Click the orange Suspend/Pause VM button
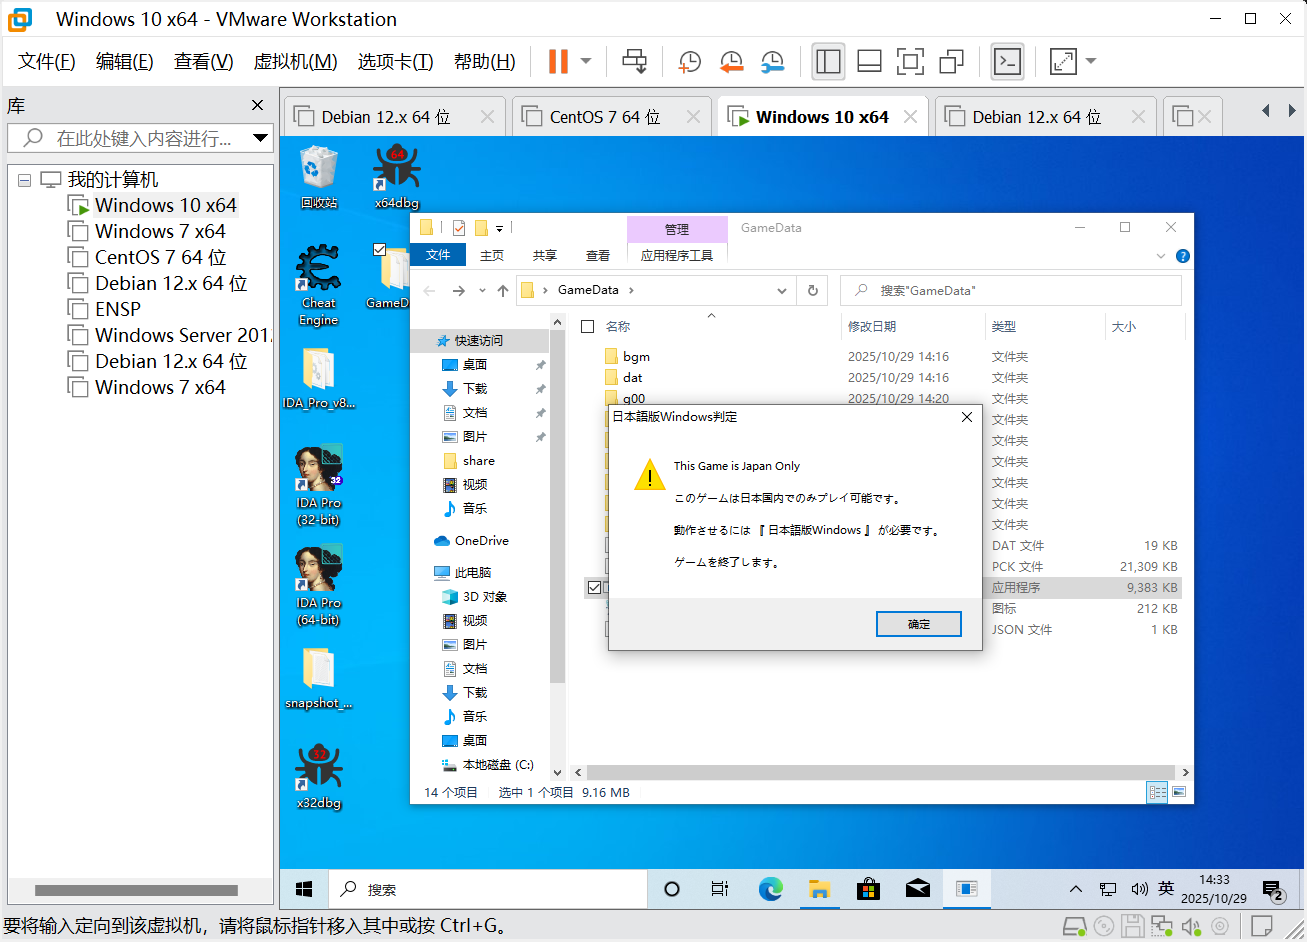 [558, 61]
